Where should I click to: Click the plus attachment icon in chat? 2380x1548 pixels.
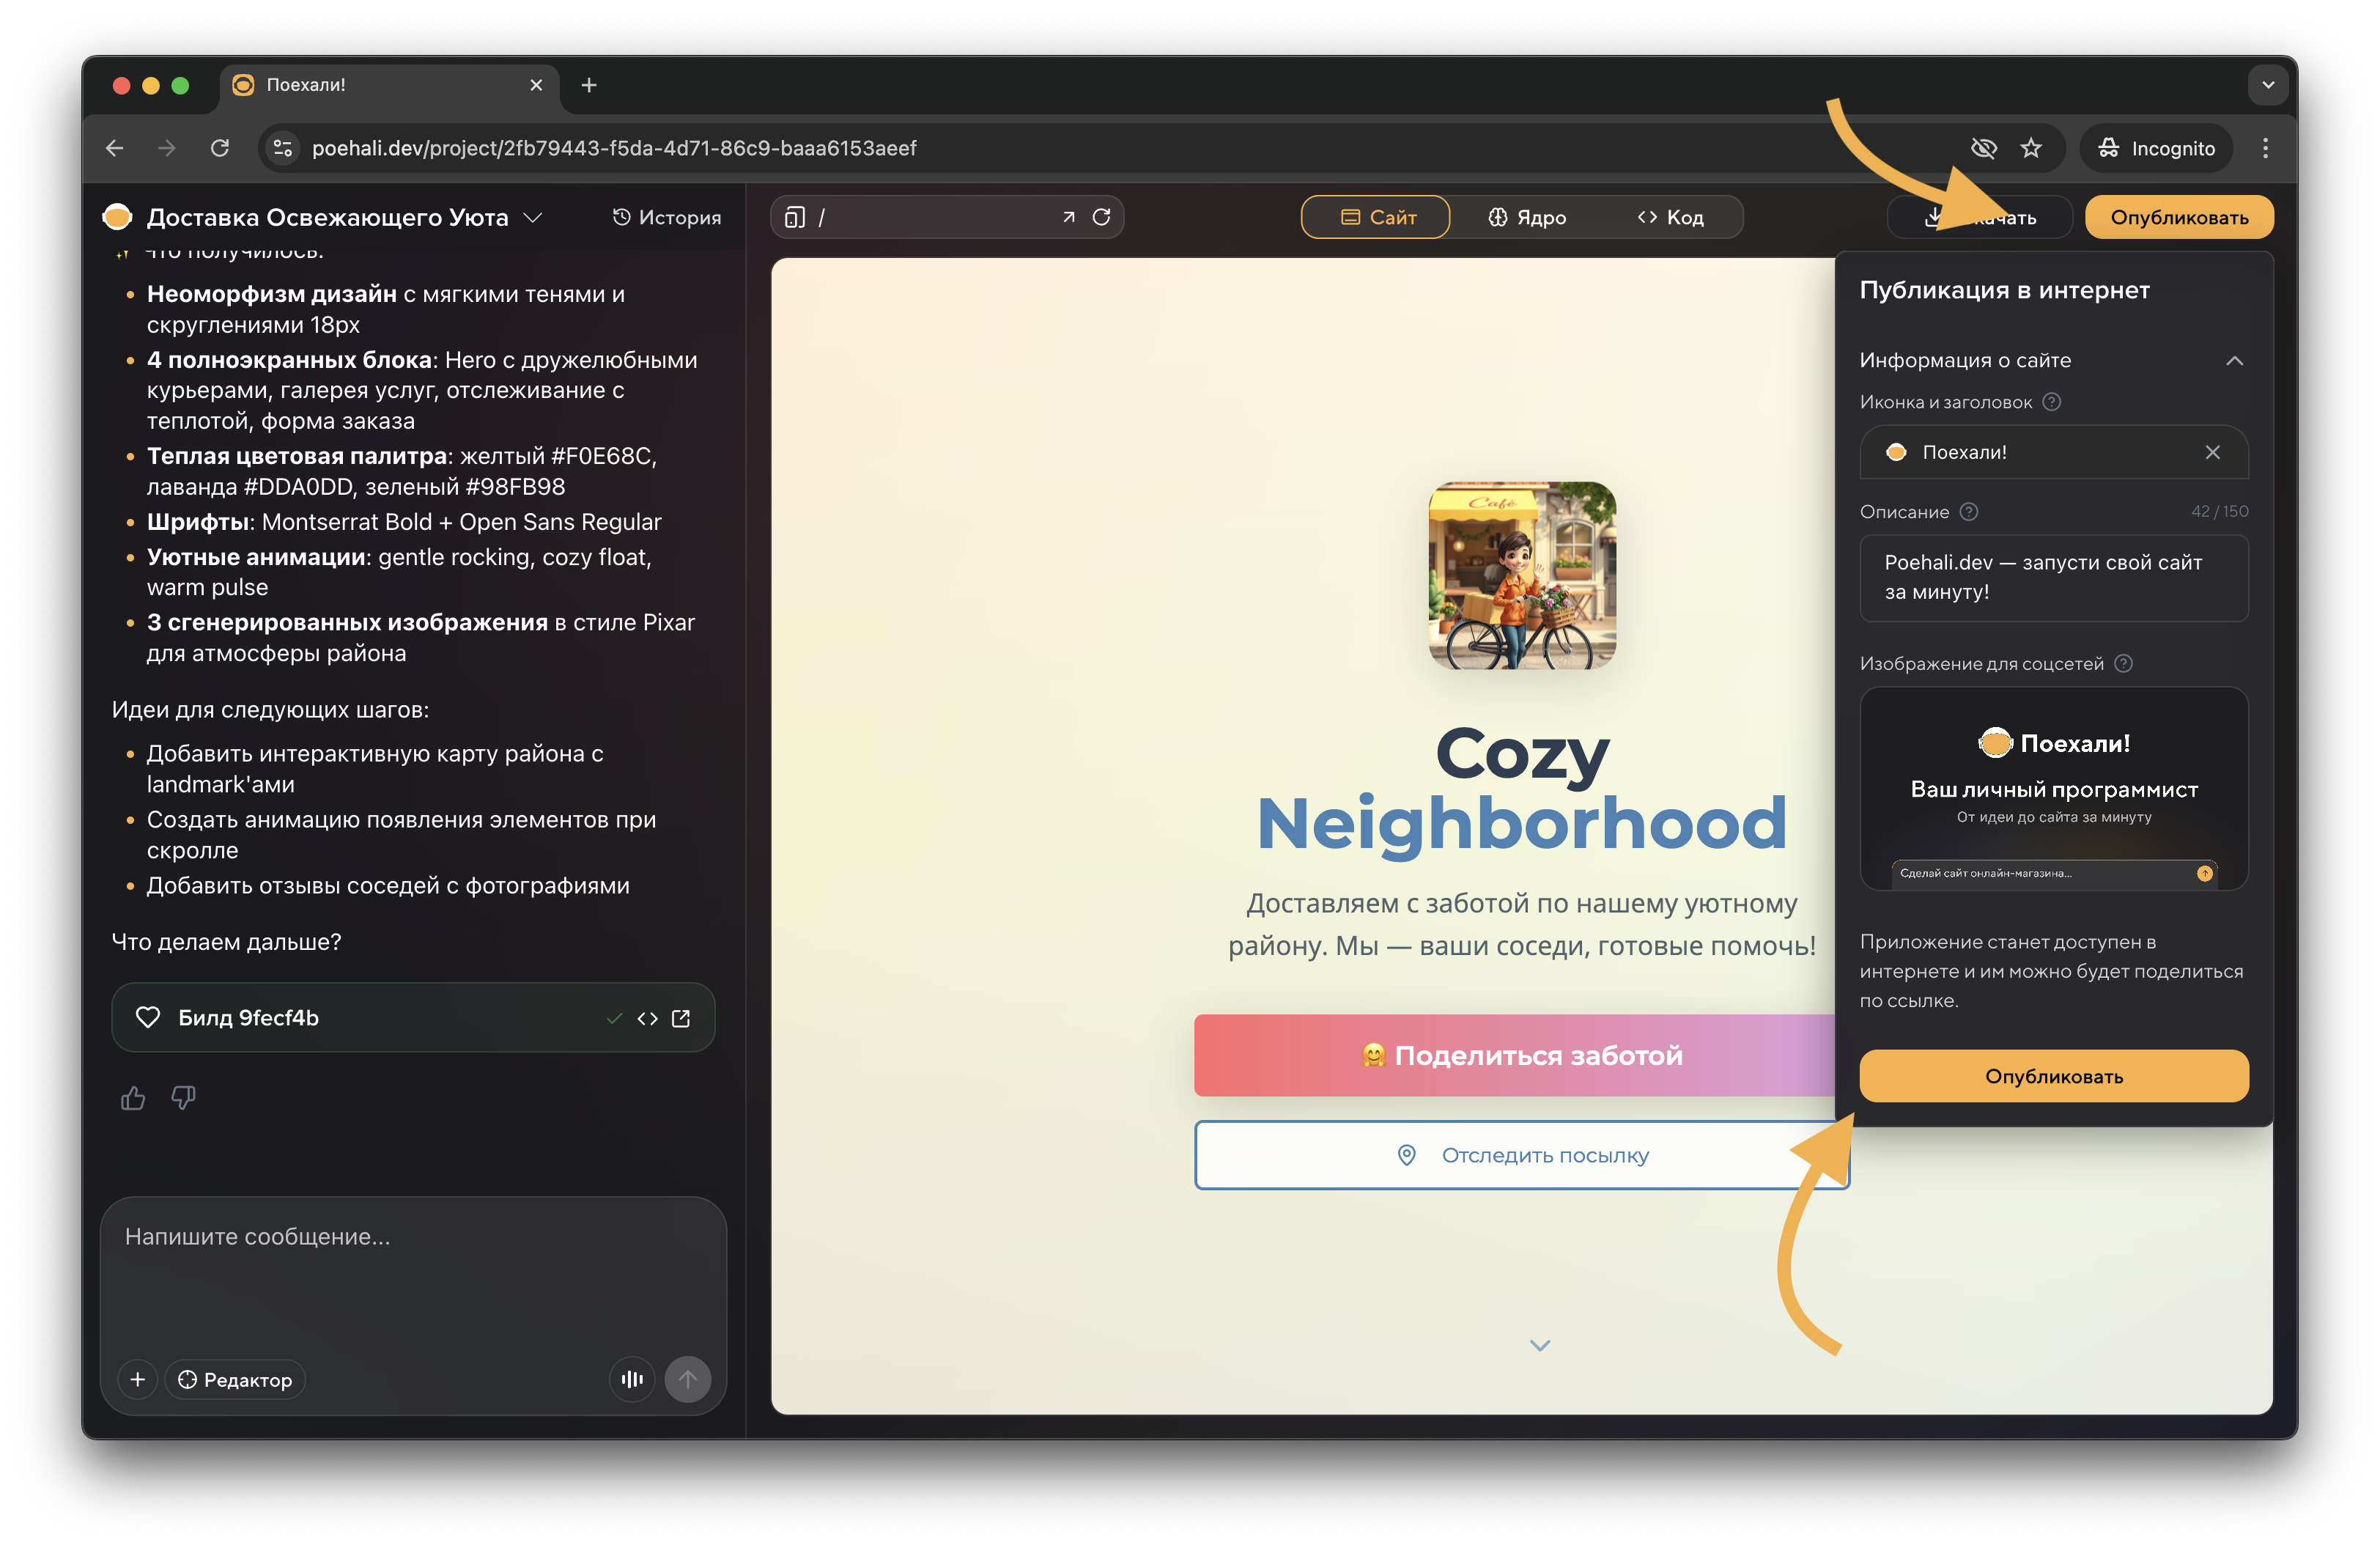click(x=138, y=1379)
